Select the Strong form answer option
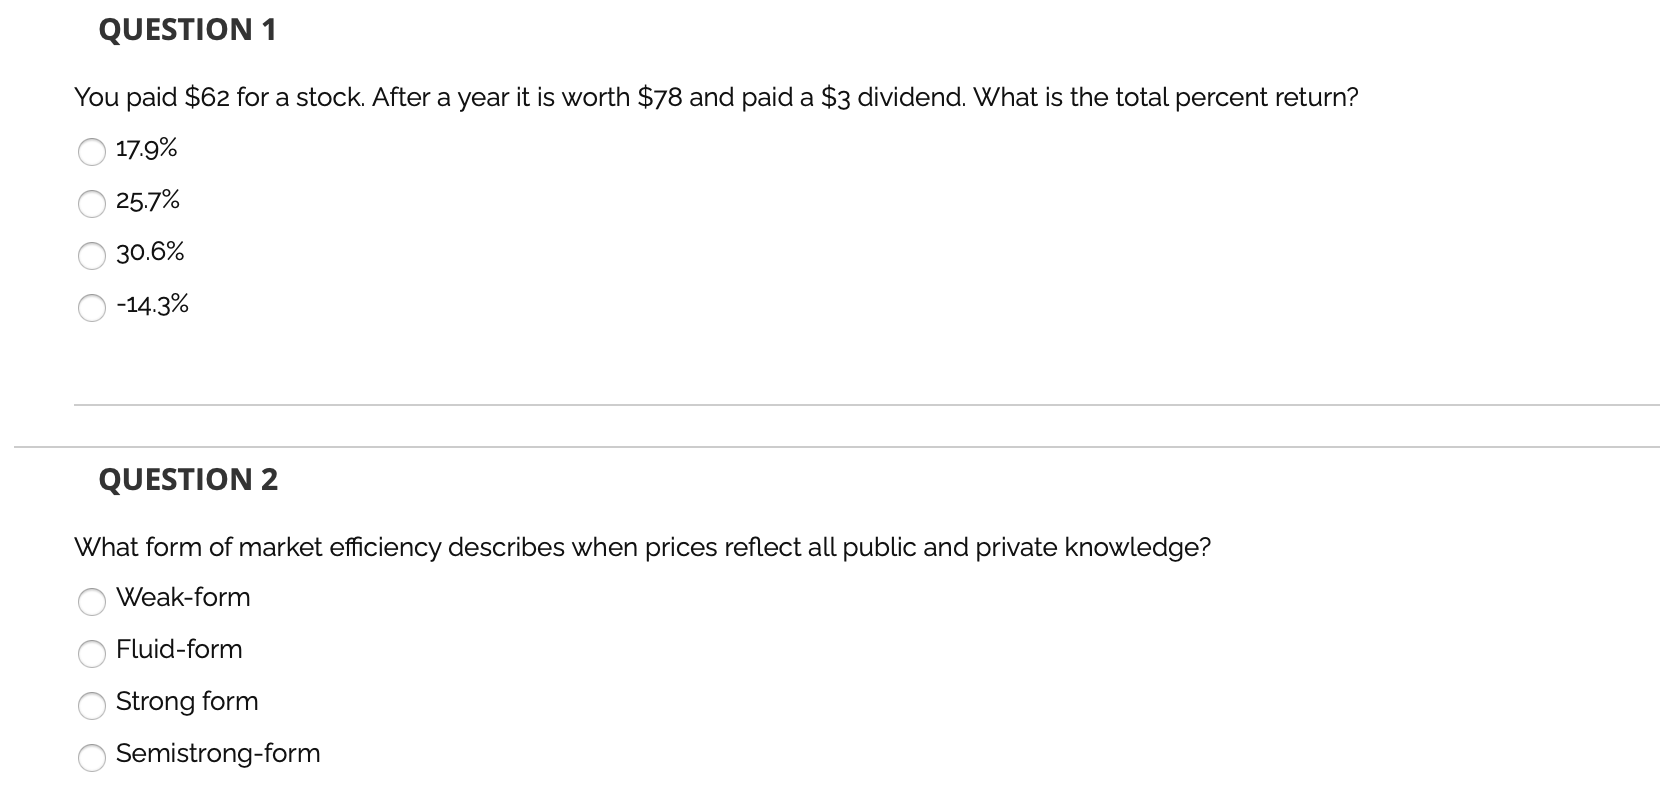1660x800 pixels. (x=92, y=706)
